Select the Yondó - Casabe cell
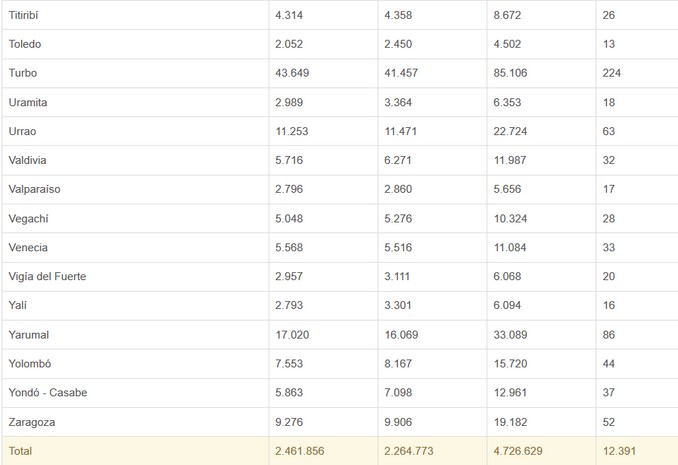This screenshot has width=678, height=465. [48, 392]
